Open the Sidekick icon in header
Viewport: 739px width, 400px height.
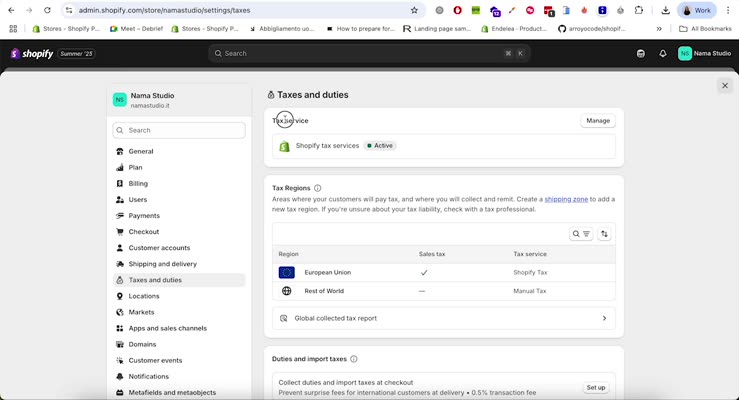[640, 54]
